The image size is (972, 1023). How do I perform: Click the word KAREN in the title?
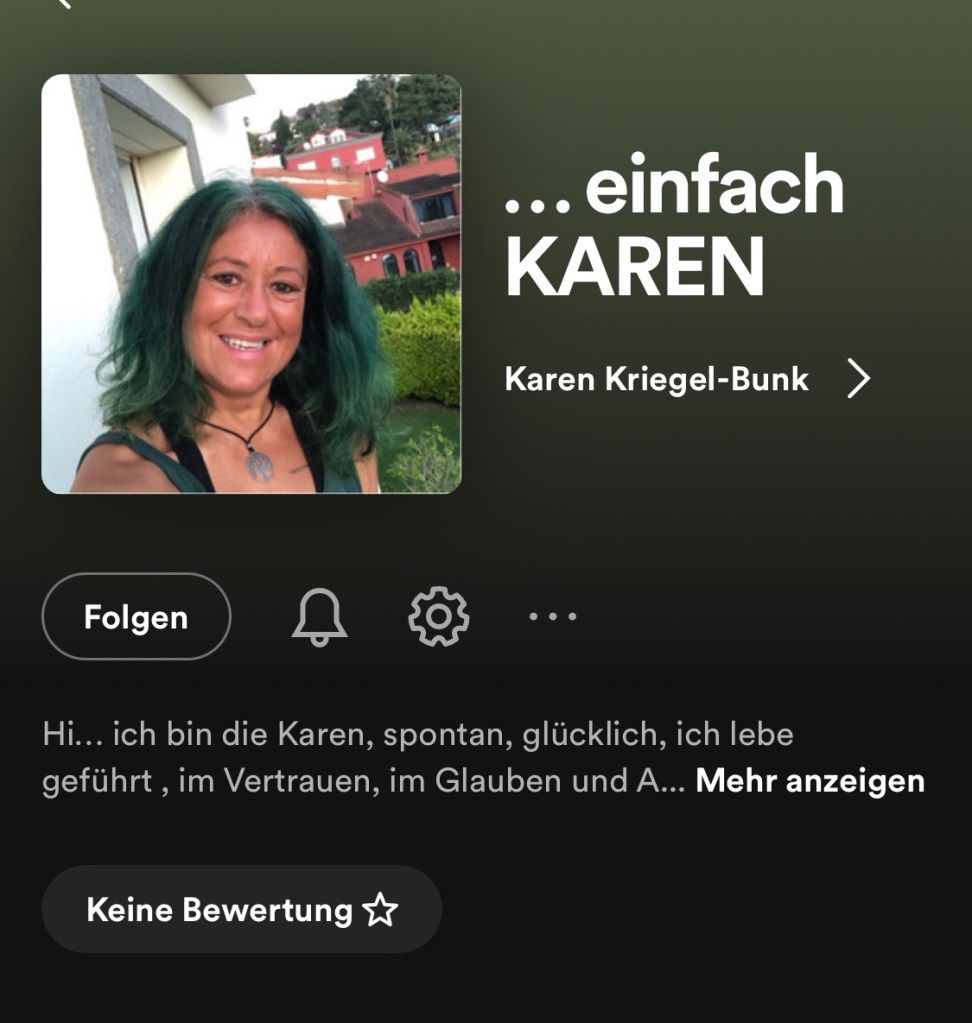(634, 266)
